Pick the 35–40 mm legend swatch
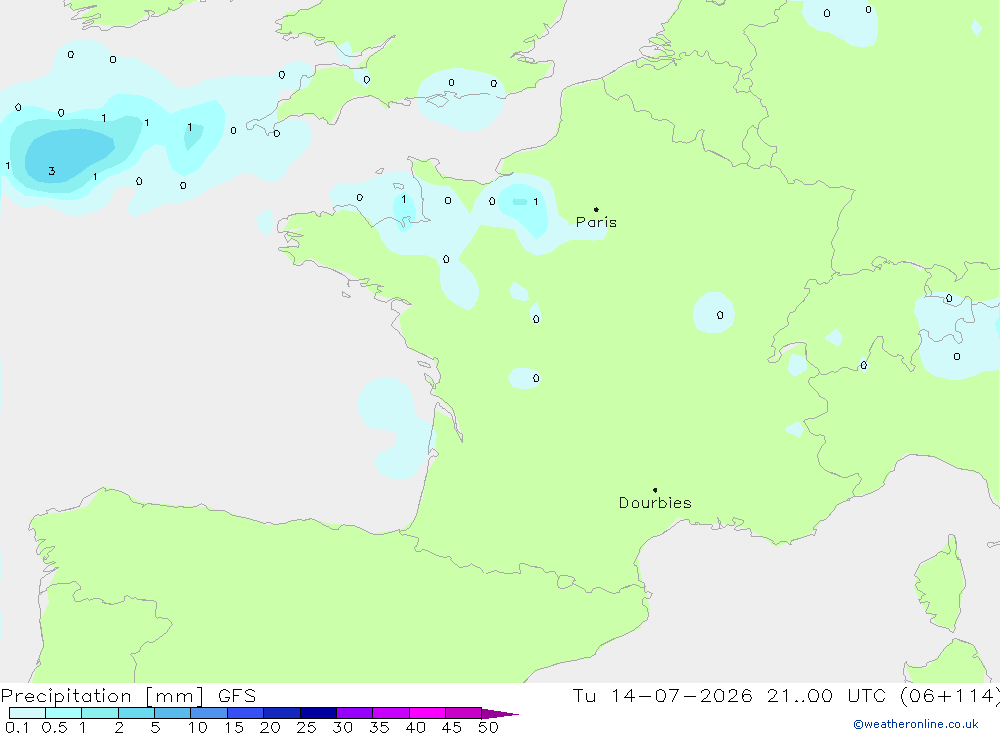The image size is (1000, 733). pos(391,713)
